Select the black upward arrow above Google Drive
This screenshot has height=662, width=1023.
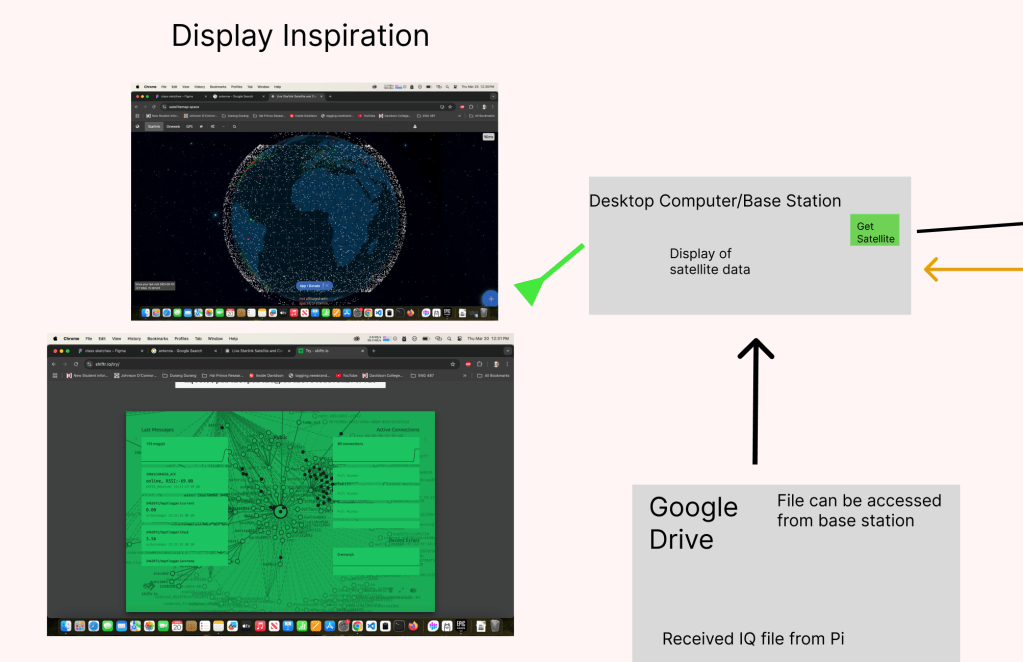756,402
